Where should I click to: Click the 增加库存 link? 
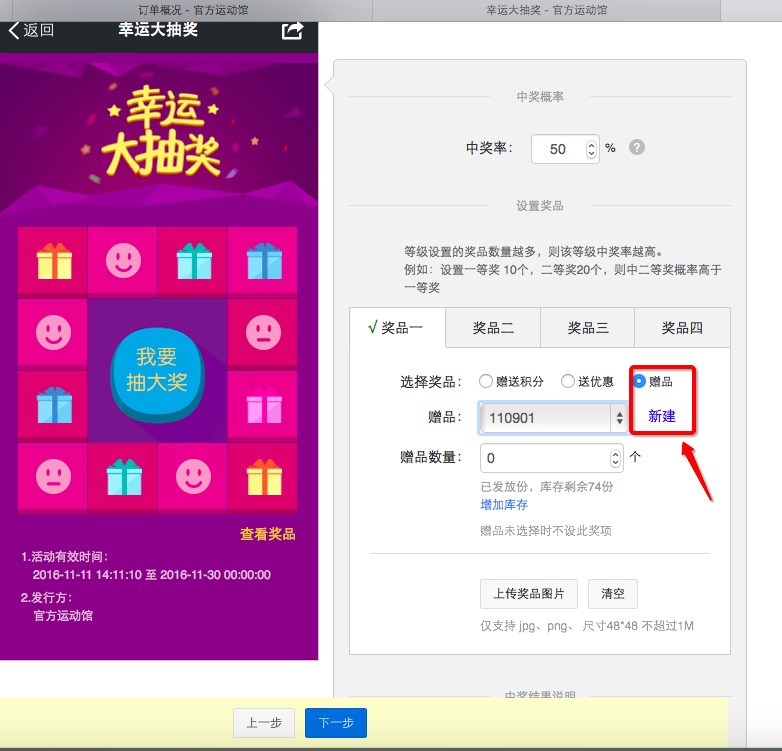tap(504, 505)
